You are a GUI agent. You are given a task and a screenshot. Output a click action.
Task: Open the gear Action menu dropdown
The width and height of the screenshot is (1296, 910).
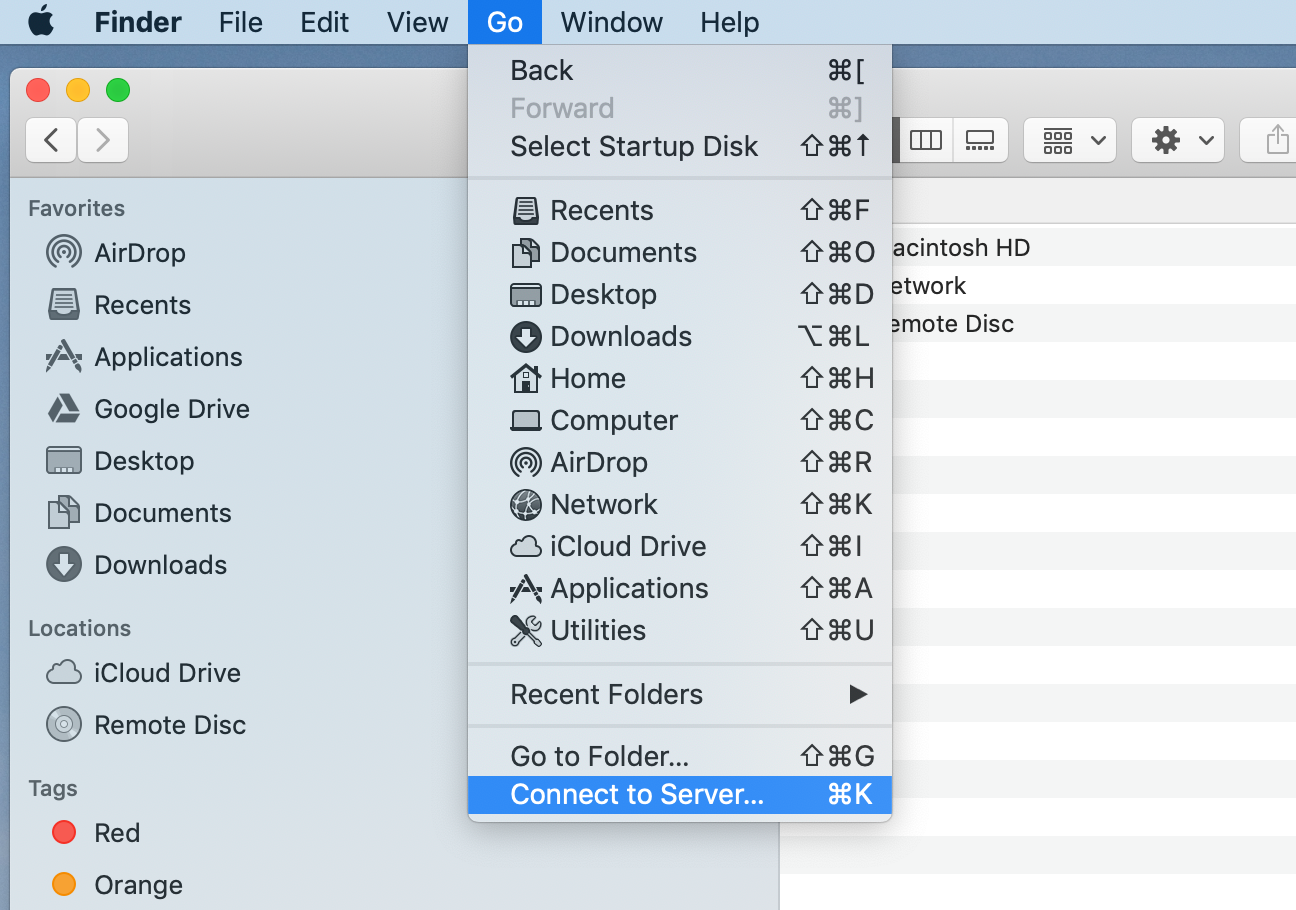coord(1178,140)
